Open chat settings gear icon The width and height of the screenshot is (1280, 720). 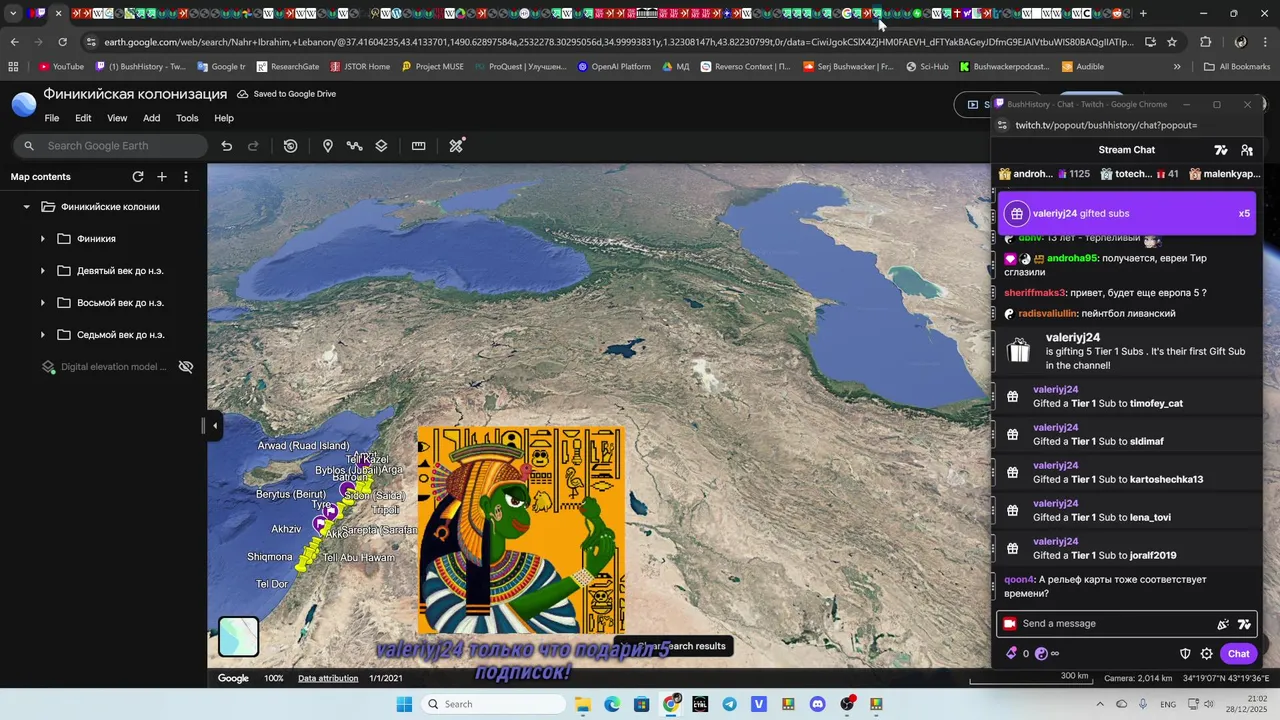[1207, 654]
